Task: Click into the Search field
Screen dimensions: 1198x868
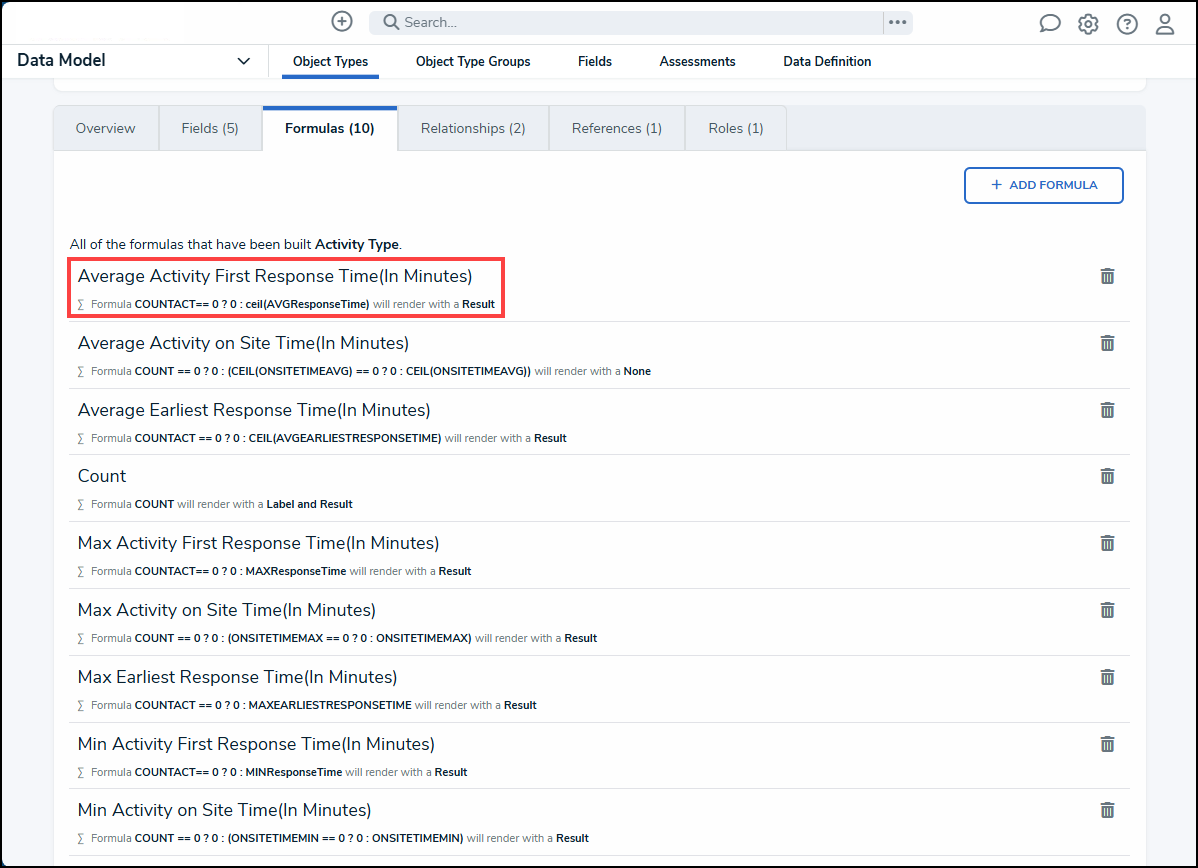Action: [x=630, y=22]
